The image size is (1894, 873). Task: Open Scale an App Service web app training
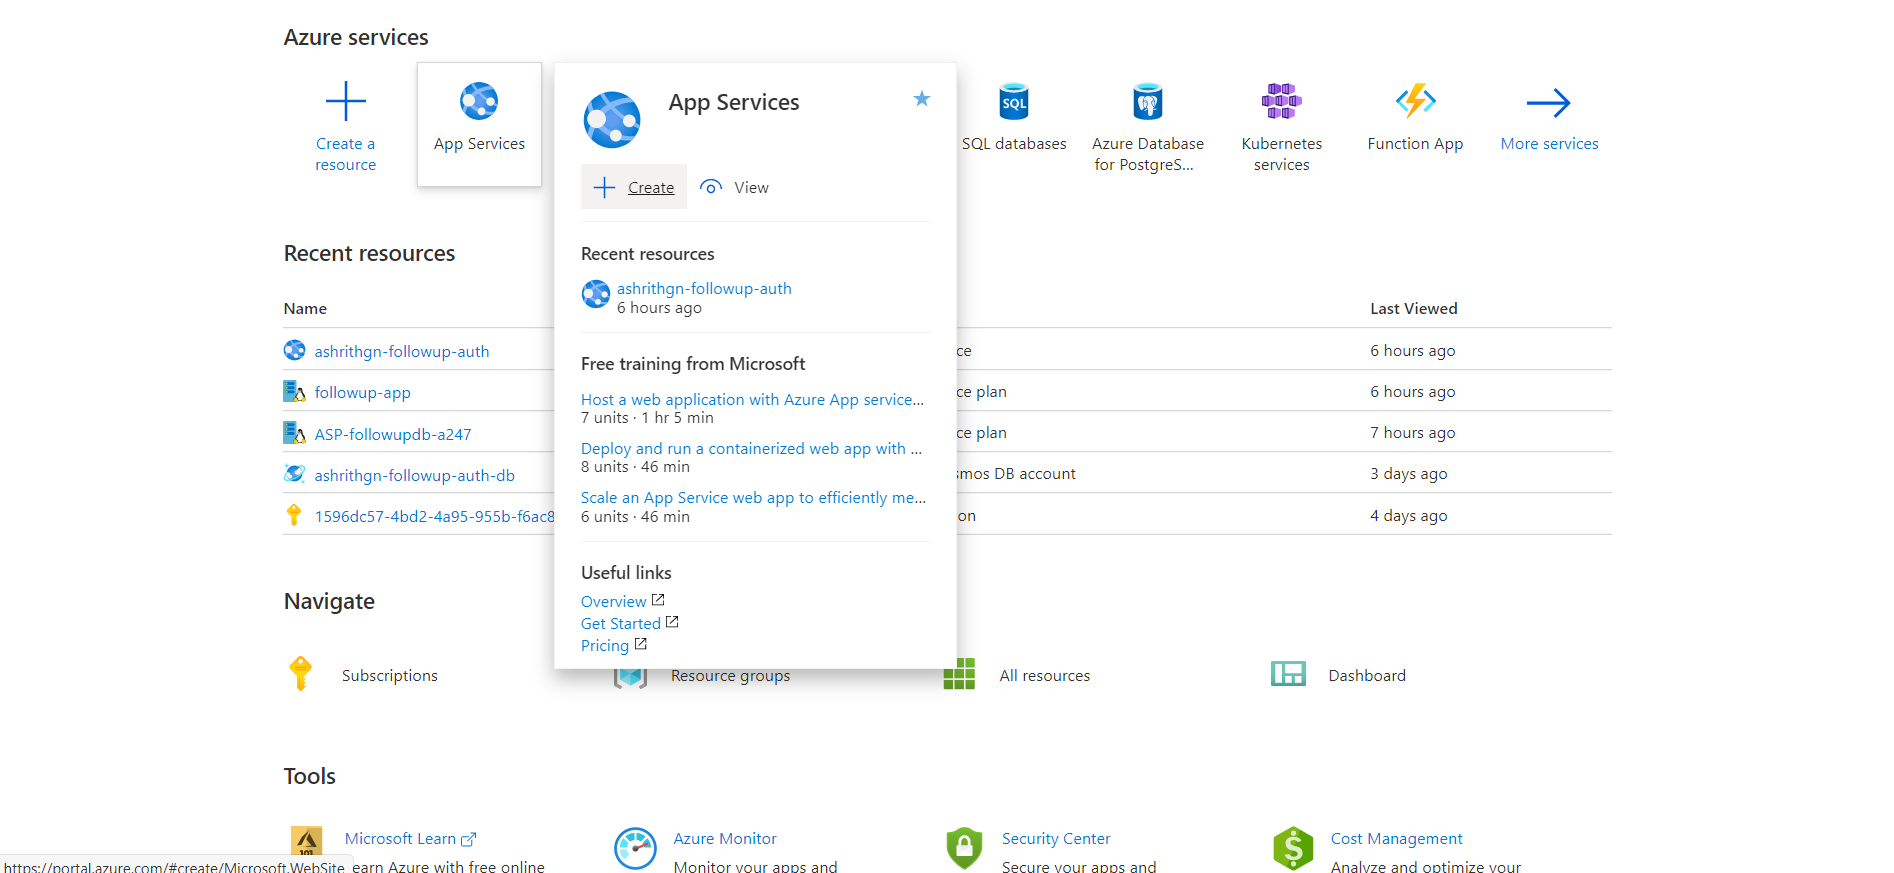pos(753,497)
